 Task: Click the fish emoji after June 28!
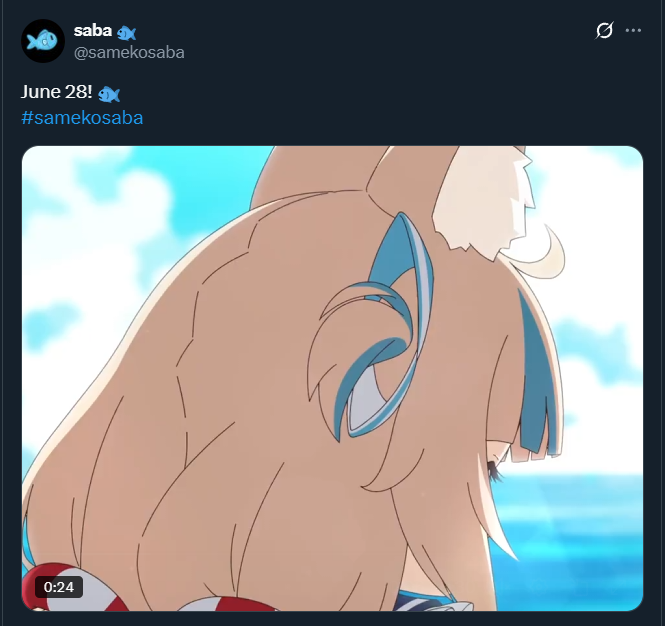pos(109,94)
